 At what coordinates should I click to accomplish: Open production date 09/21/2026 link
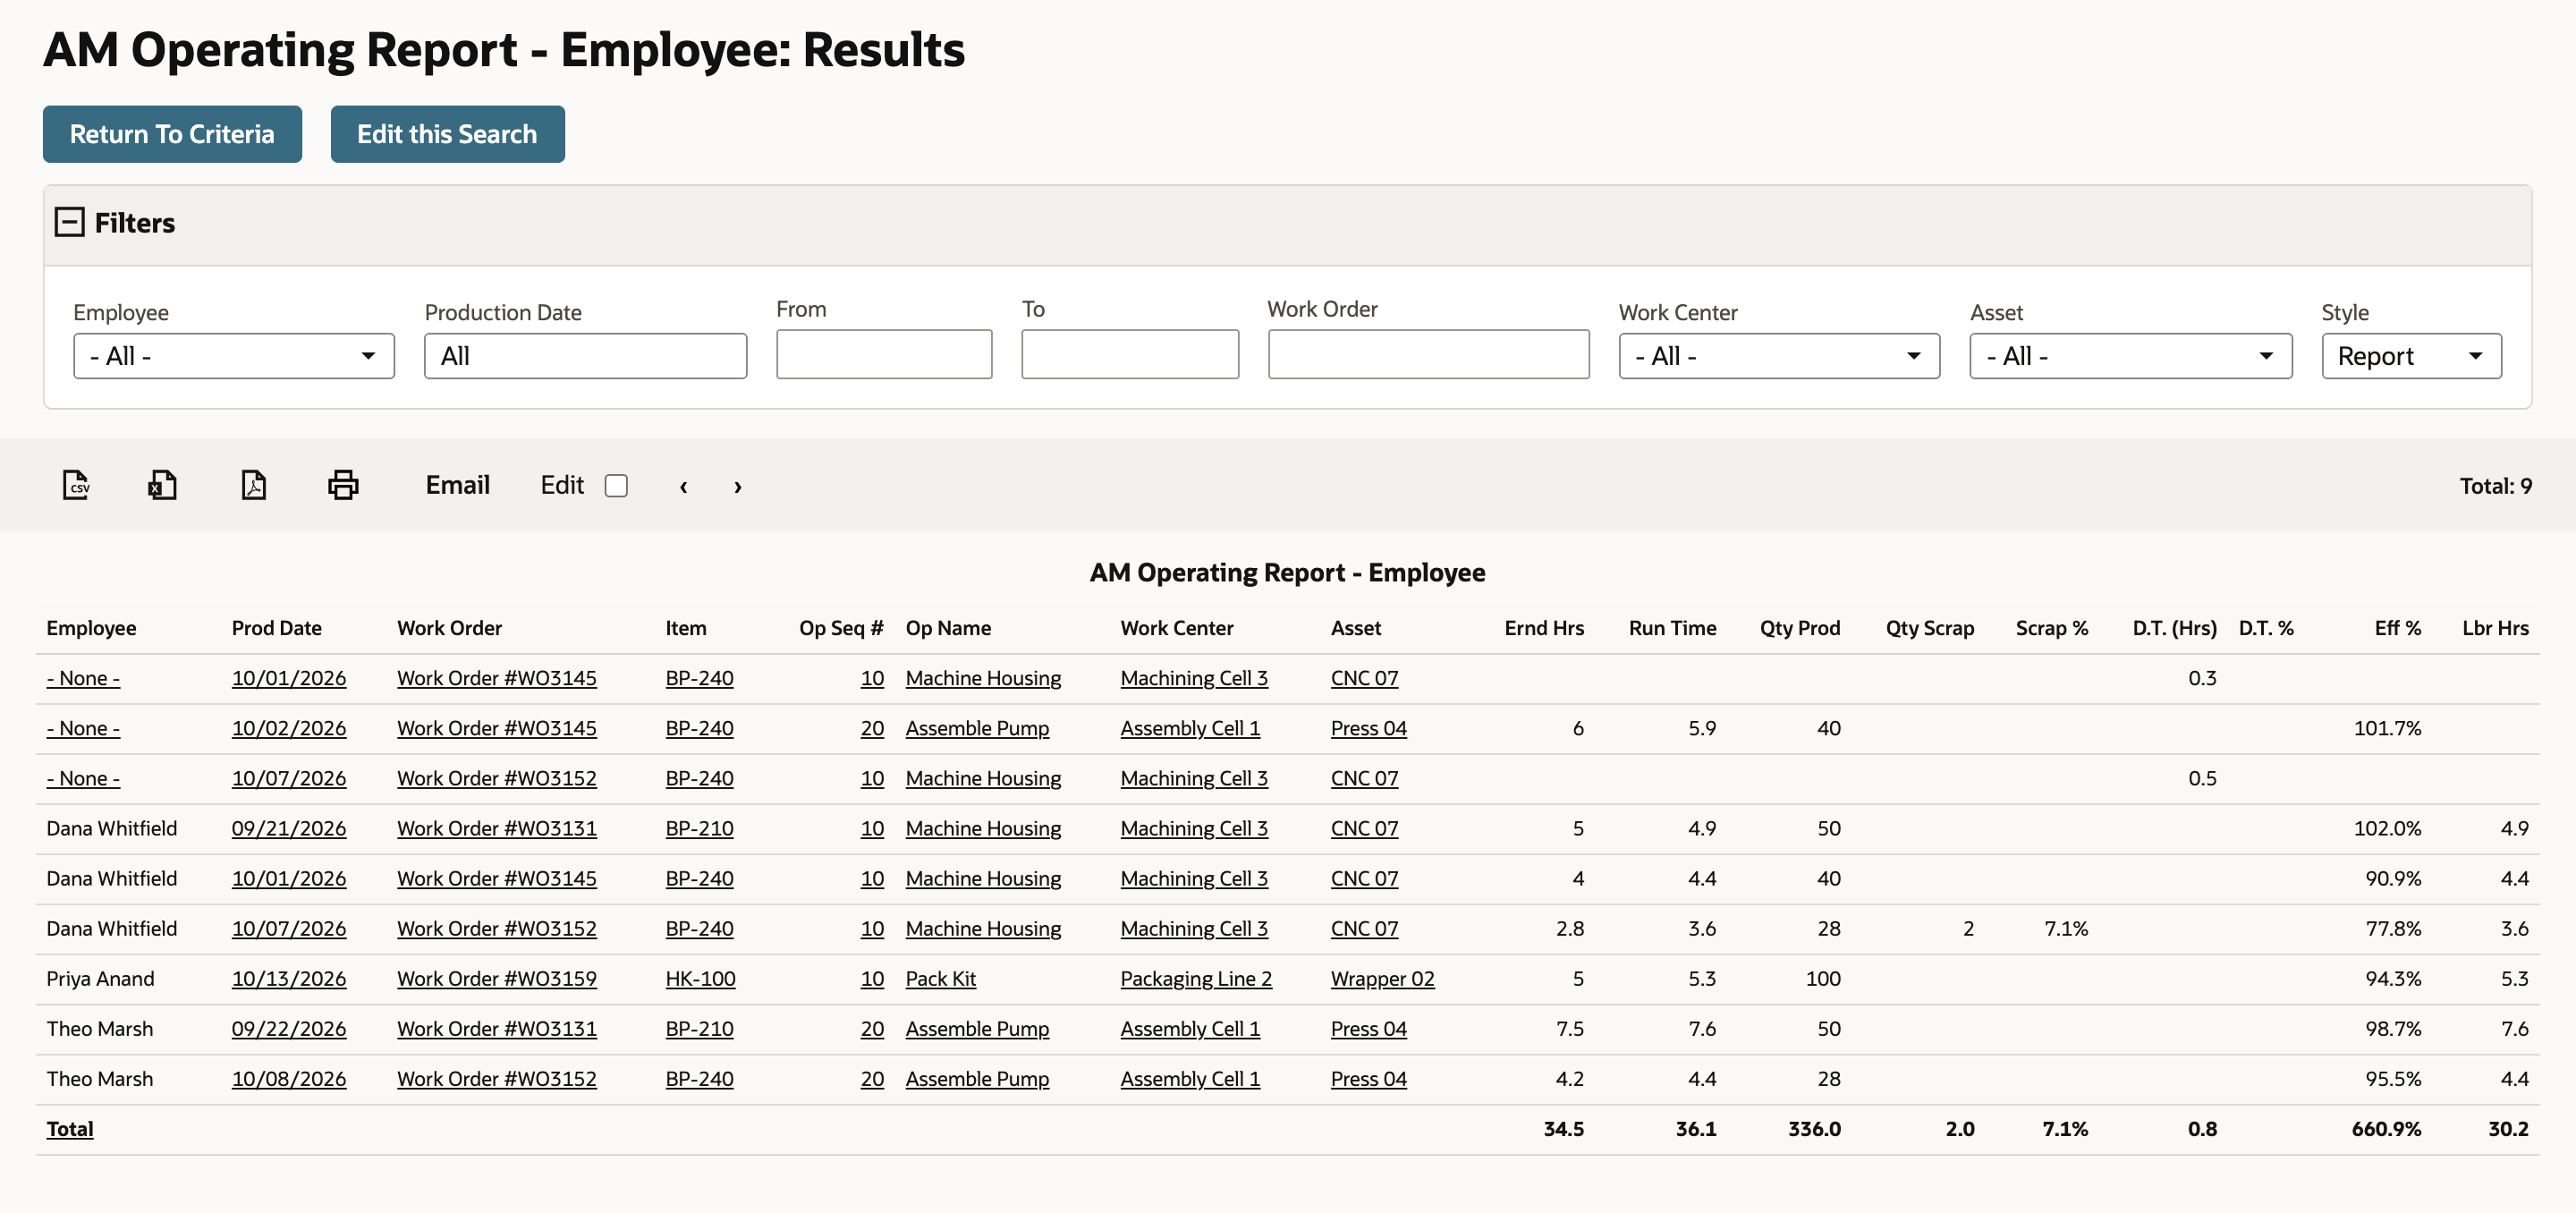[289, 829]
